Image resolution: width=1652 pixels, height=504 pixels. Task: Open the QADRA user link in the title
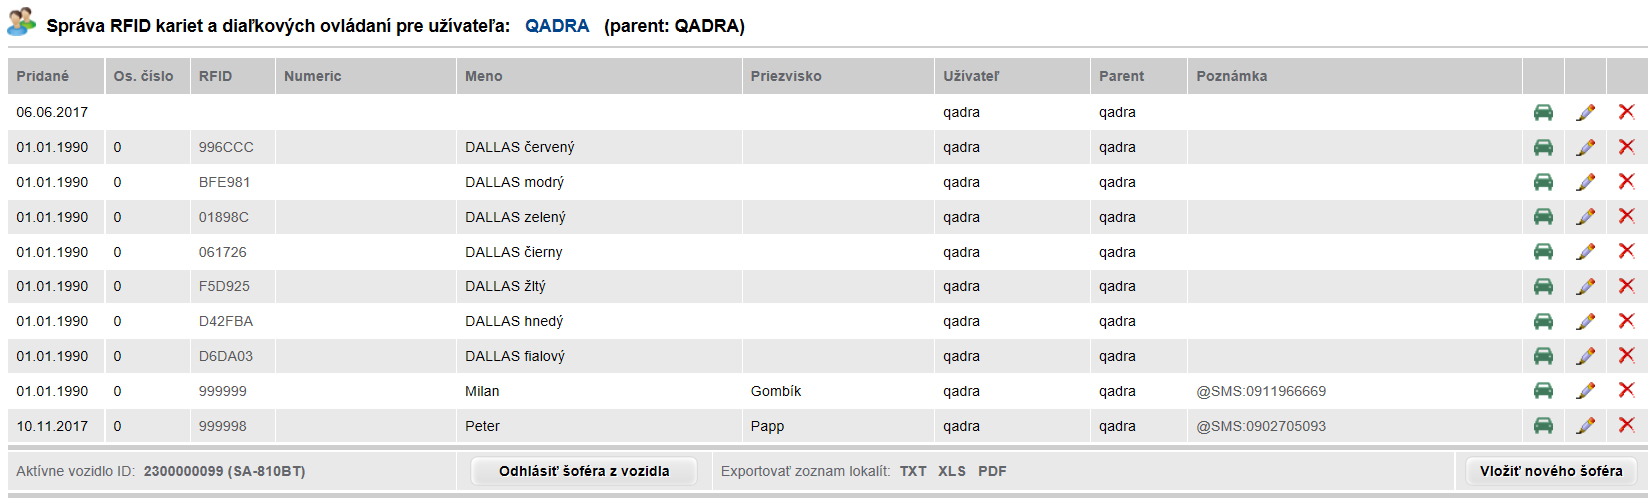coord(557,26)
